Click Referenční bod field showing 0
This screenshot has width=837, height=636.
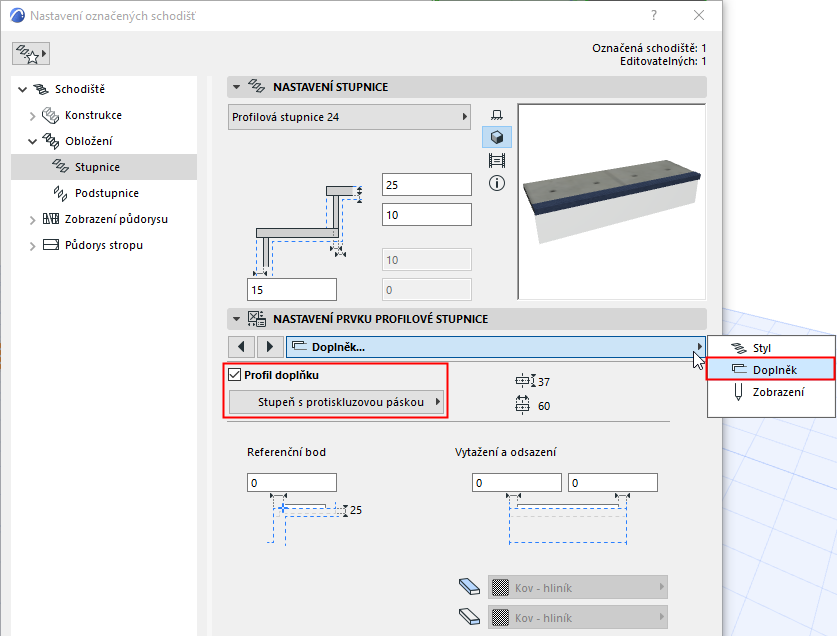pos(291,482)
